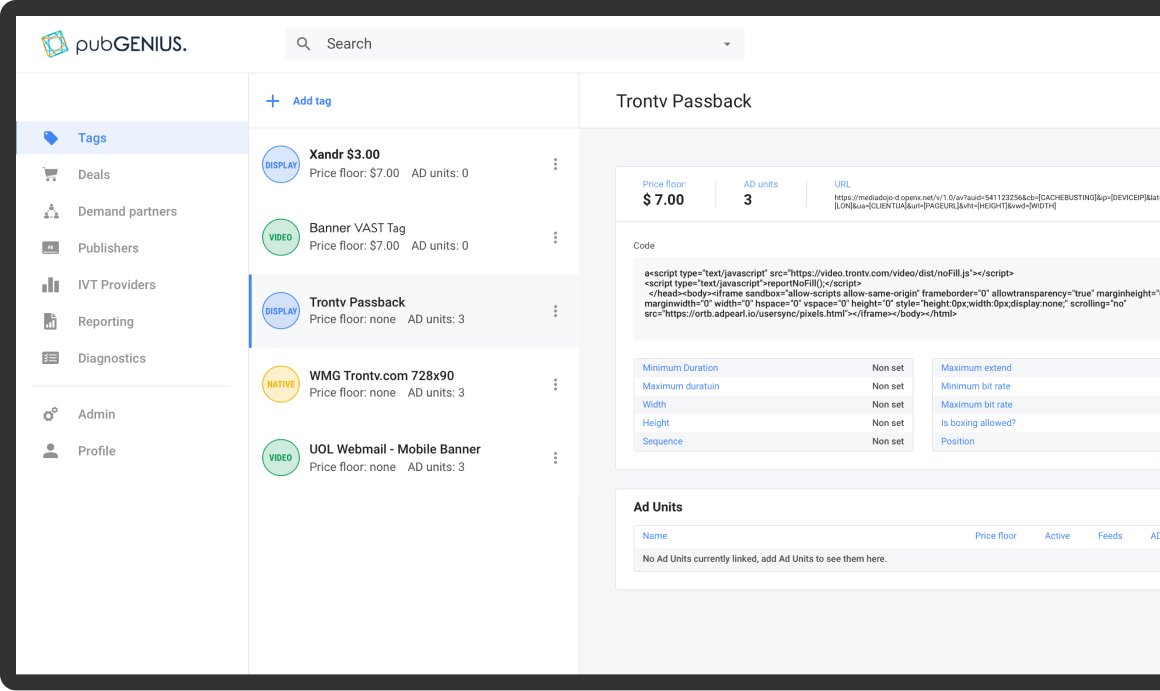Click the Profile person icon
The image size is (1160, 691).
tap(50, 451)
